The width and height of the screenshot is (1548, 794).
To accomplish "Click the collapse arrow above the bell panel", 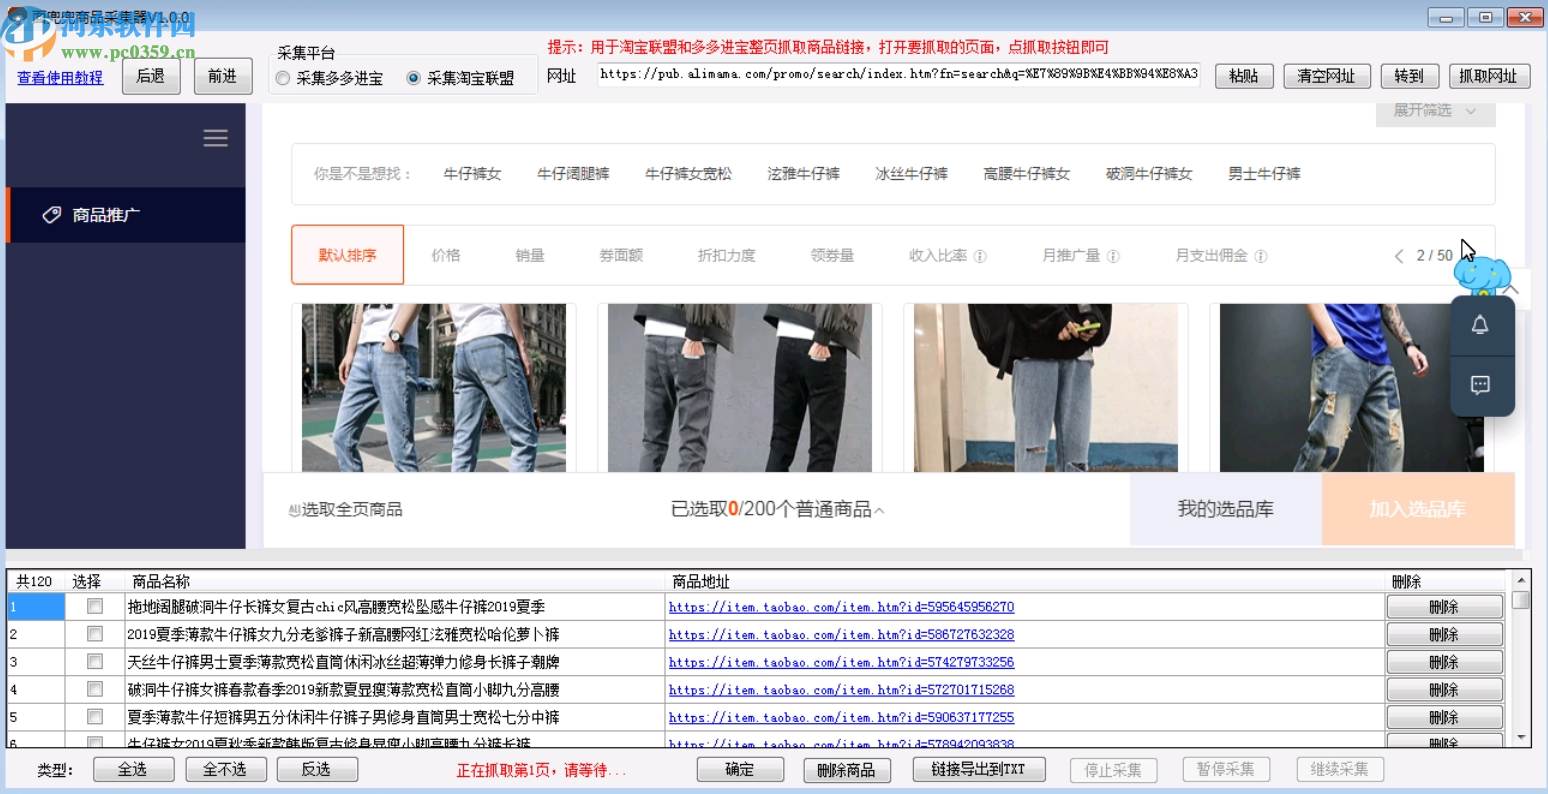I will [1510, 287].
